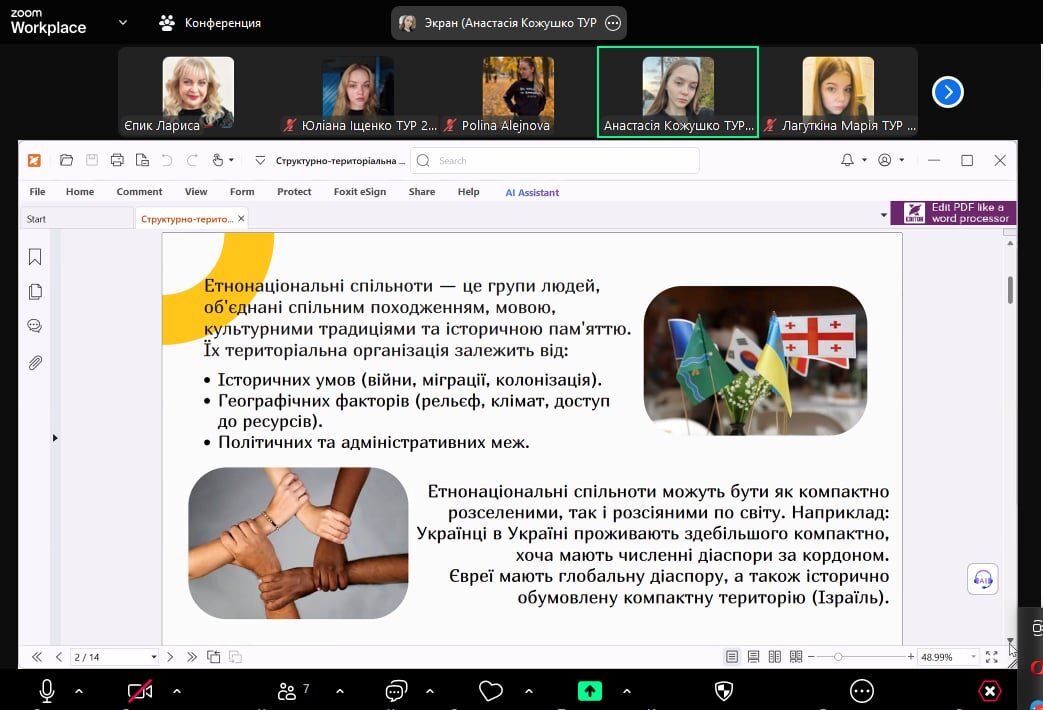
Task: Open the Bookmarks panel in the sidebar
Action: (x=35, y=257)
